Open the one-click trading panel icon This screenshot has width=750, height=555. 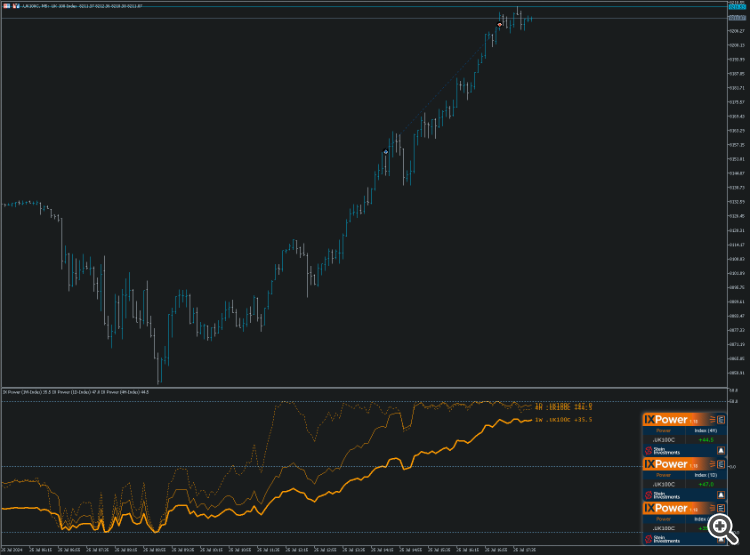tap(7, 6)
